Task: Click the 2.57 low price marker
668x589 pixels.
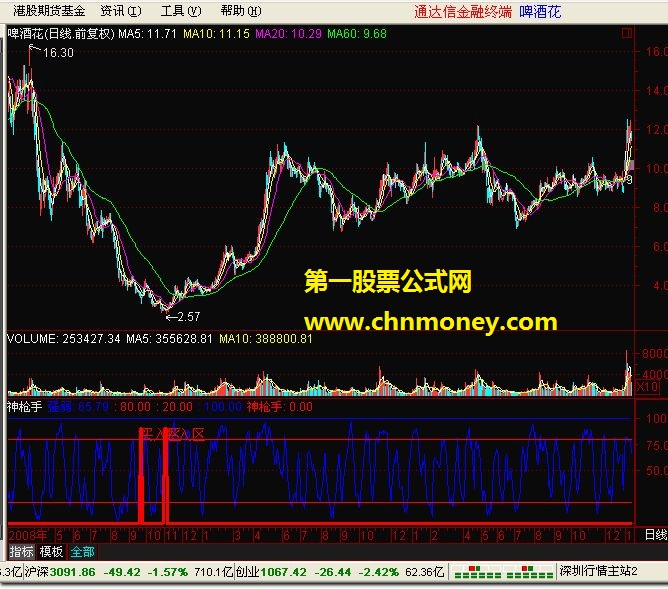Action: click(189, 317)
